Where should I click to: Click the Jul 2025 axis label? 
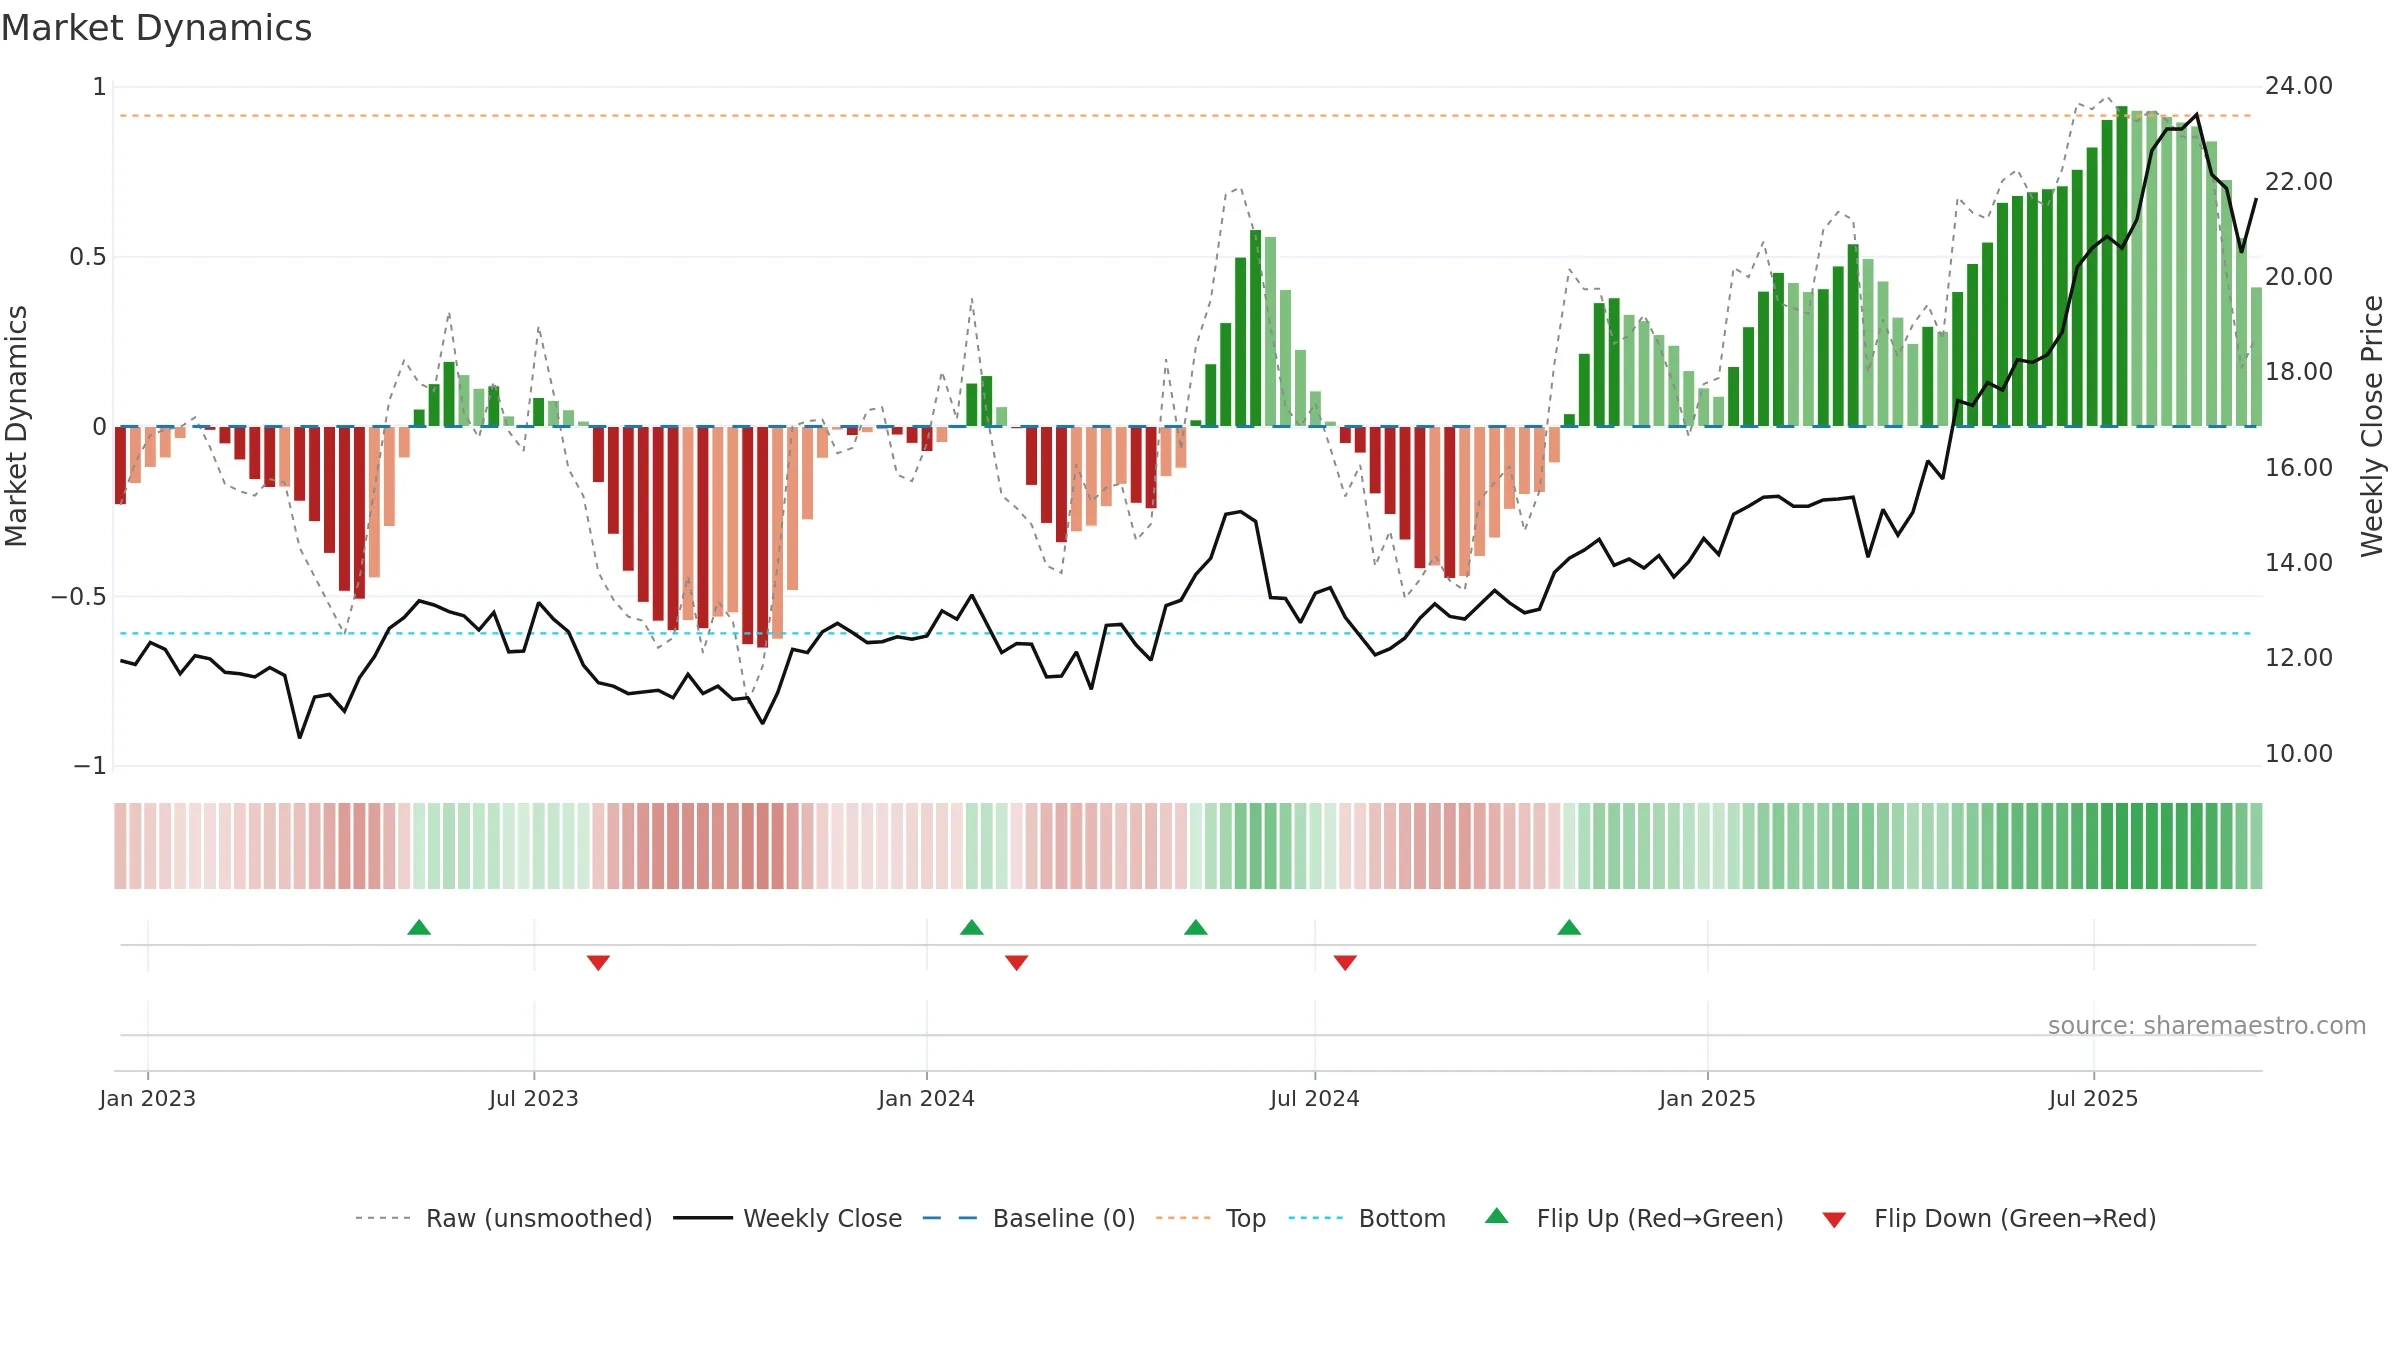(2094, 1098)
